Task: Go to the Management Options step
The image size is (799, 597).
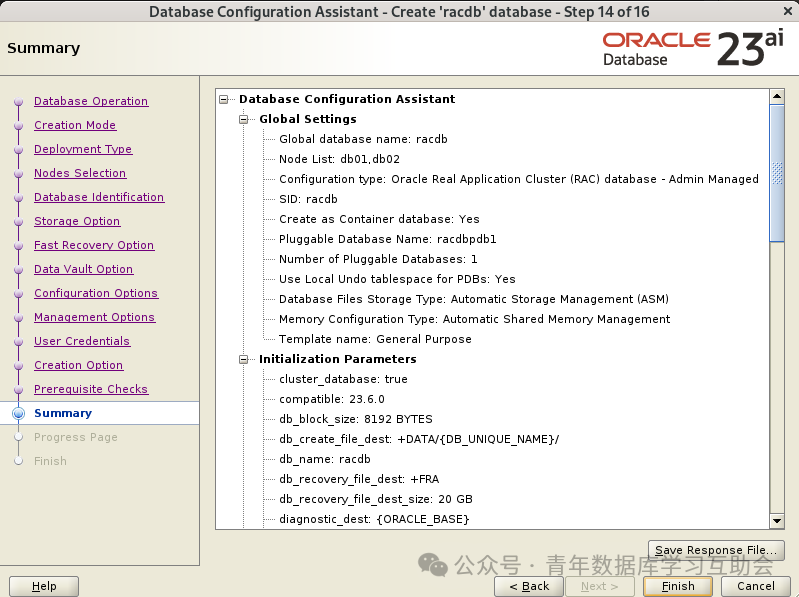Action: tap(94, 317)
